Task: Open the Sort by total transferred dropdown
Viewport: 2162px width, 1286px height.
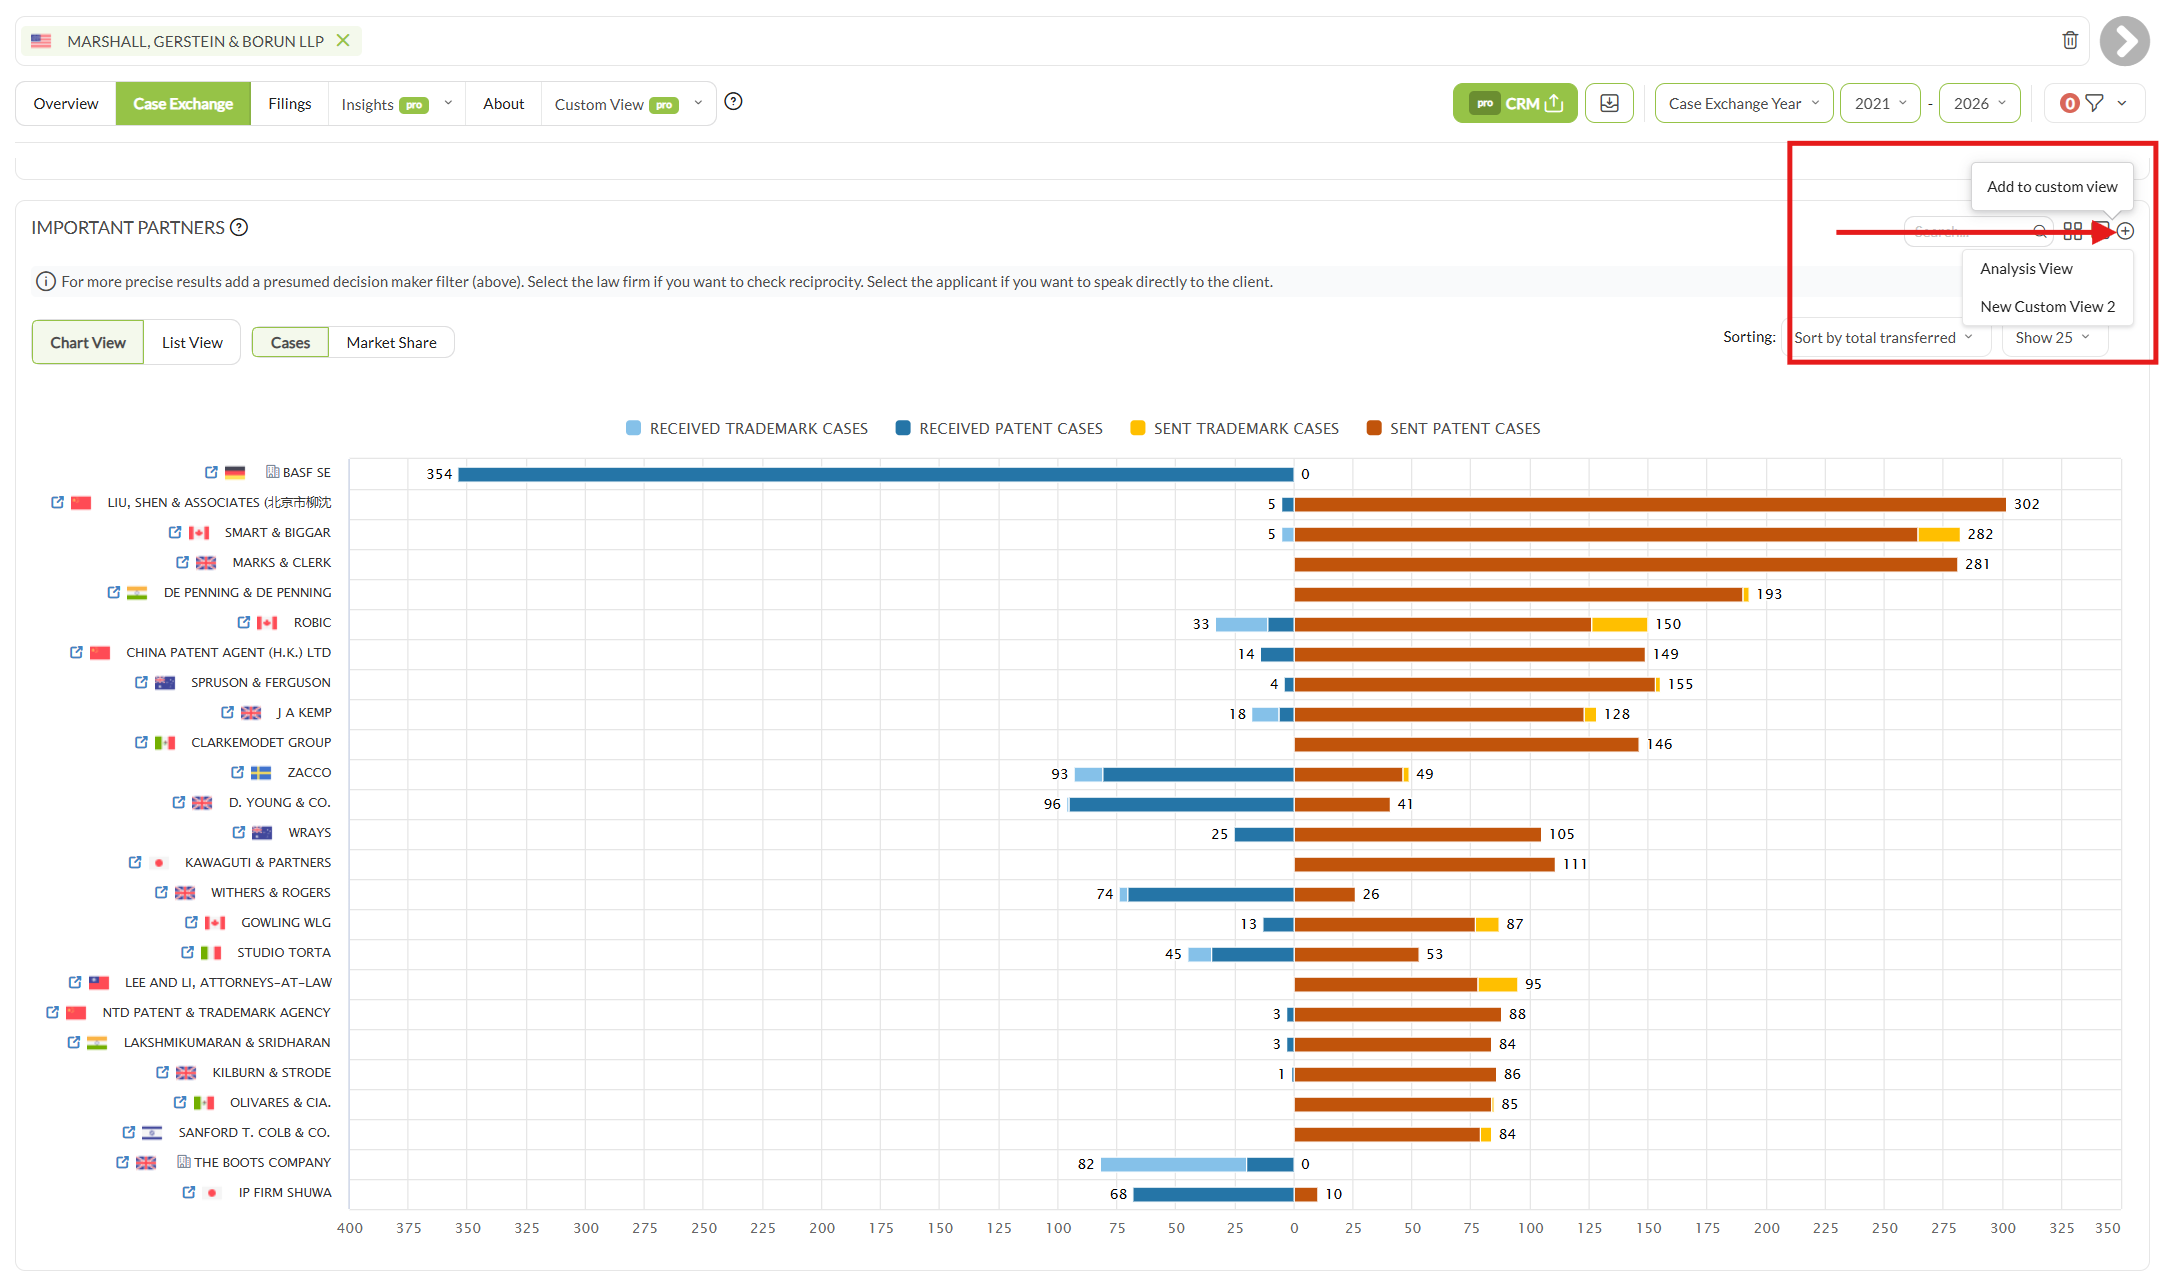Action: point(1884,338)
